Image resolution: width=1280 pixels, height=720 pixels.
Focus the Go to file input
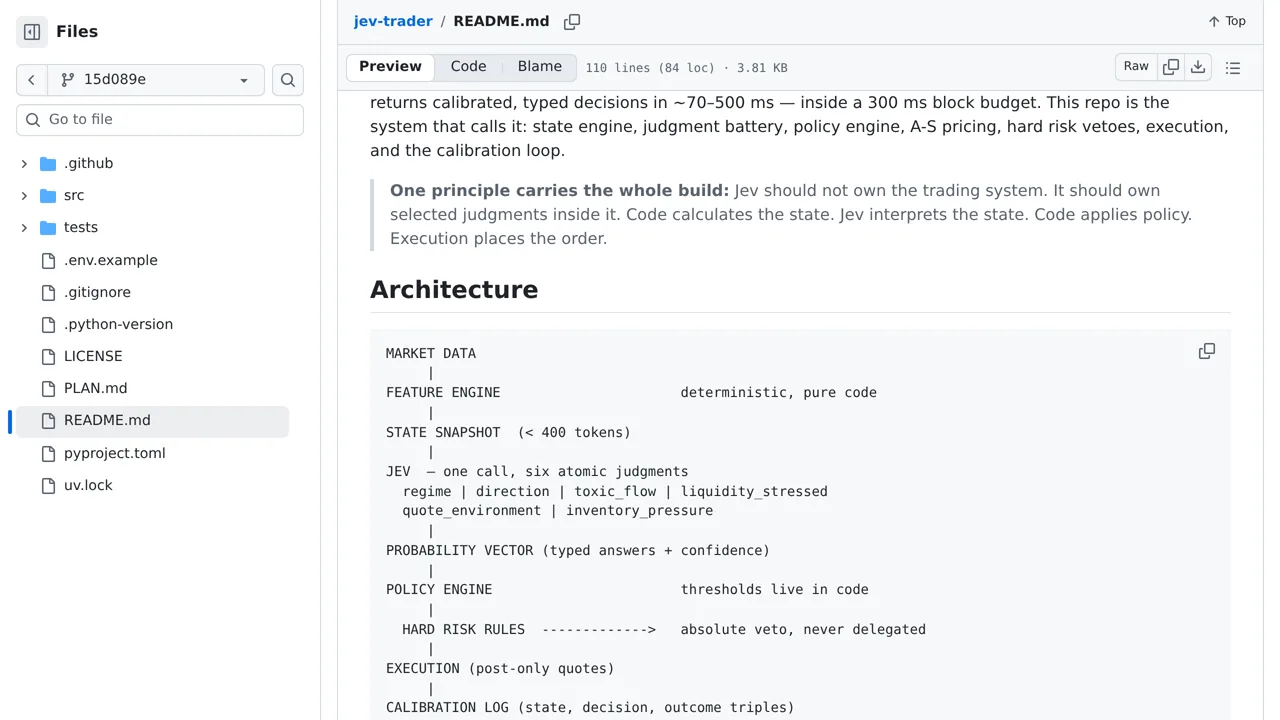(x=160, y=120)
